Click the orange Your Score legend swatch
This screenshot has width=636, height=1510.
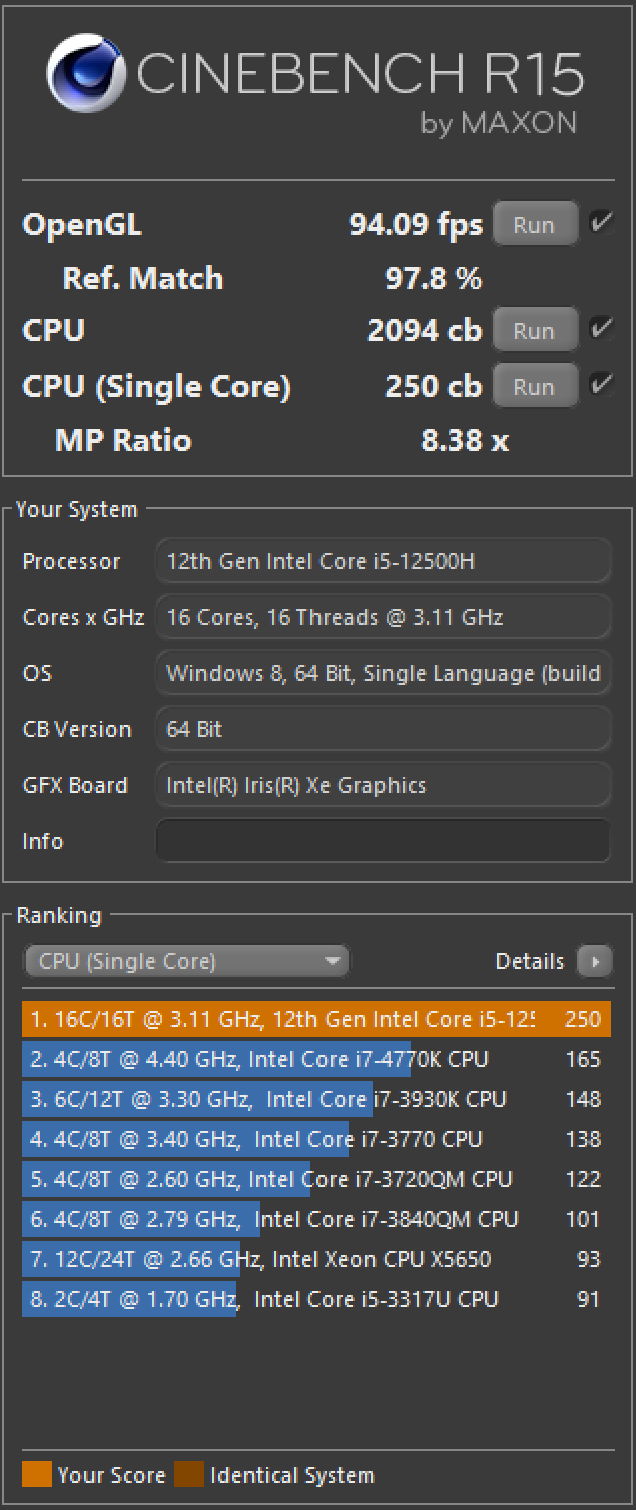[37, 1474]
